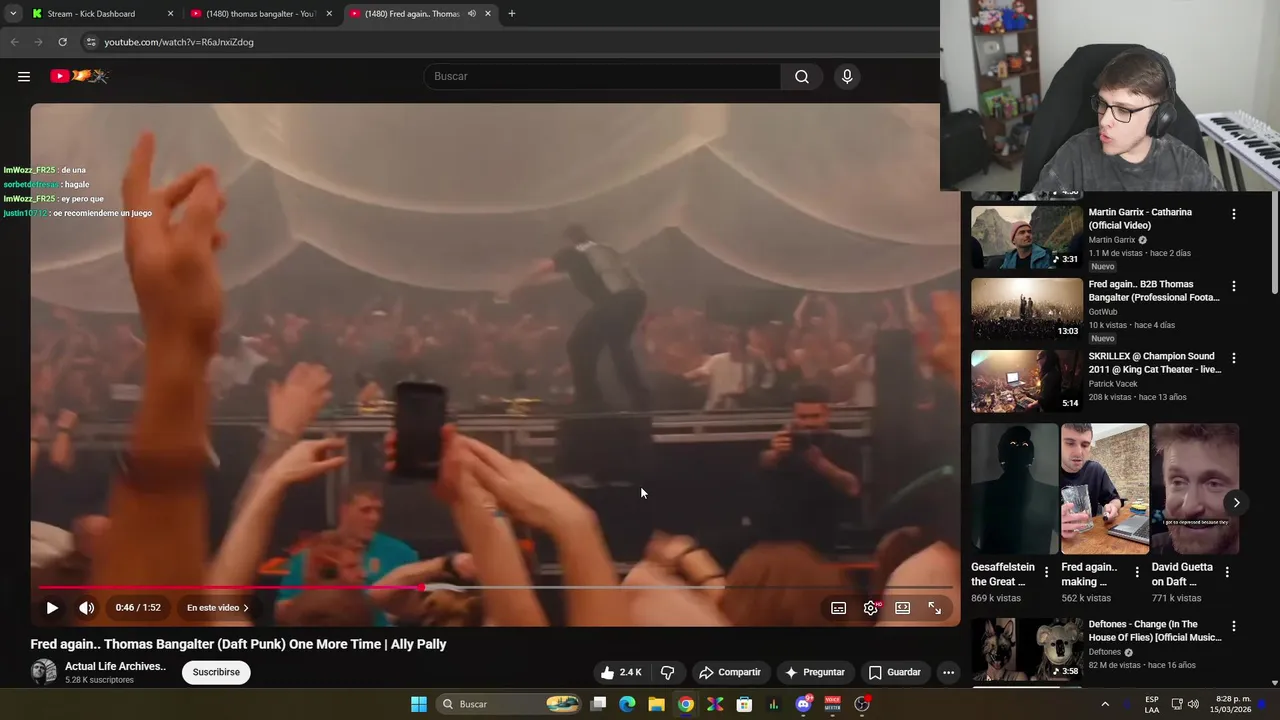This screenshot has height=720, width=1280.
Task: Open the tab search dropdown arrow
Action: pyautogui.click(x=13, y=14)
